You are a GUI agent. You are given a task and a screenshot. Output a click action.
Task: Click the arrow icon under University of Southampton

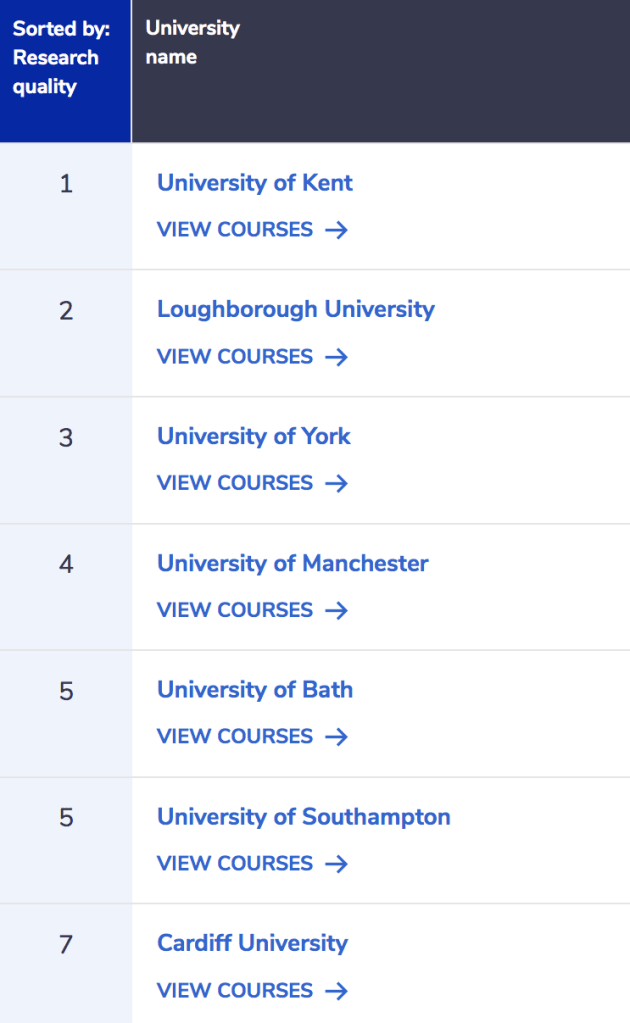[336, 864]
